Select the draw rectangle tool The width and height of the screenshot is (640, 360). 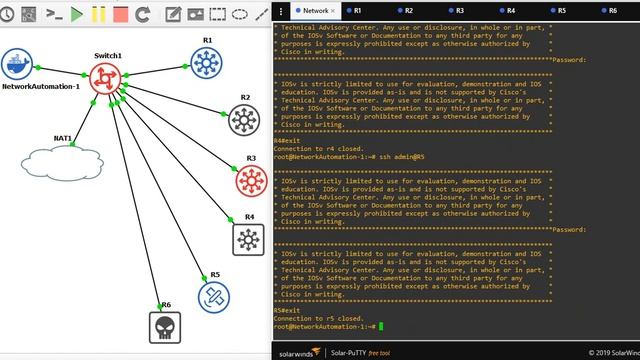click(x=218, y=15)
